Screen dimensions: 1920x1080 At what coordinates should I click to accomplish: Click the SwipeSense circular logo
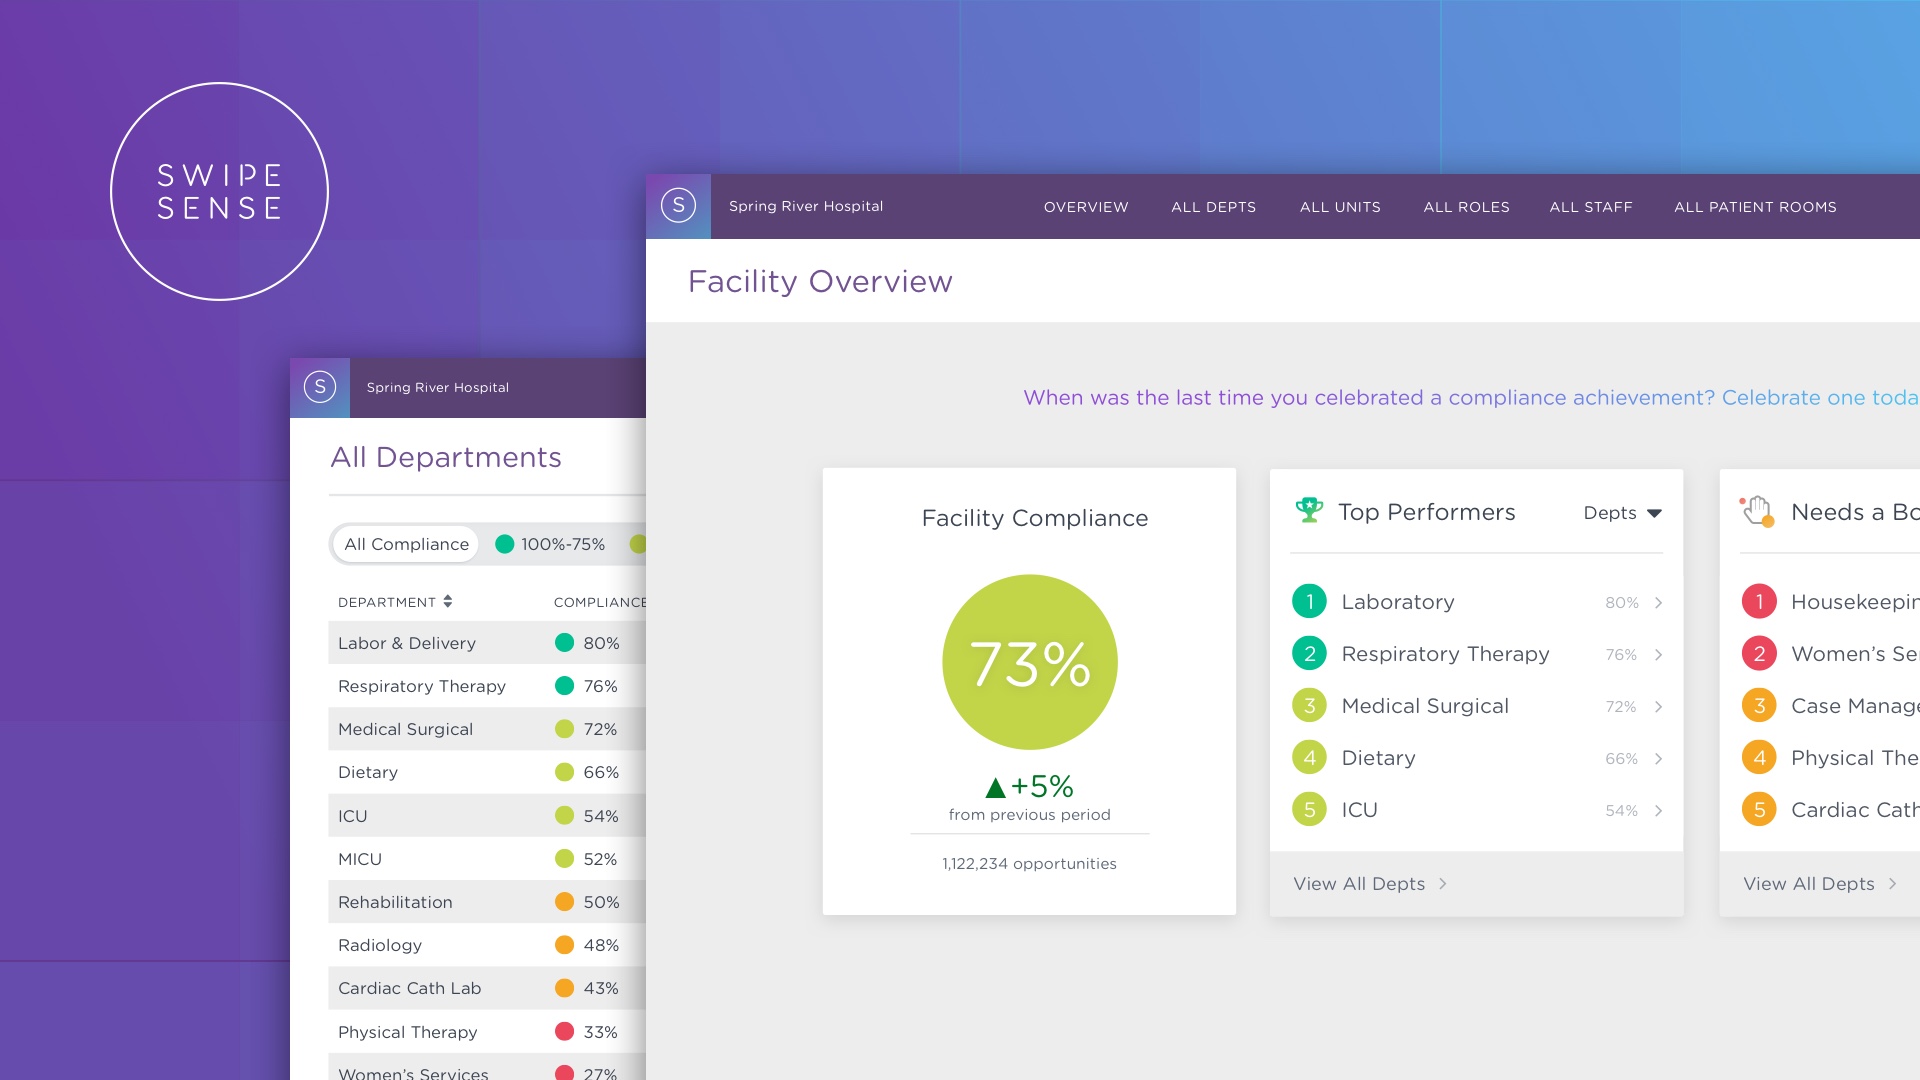pos(219,191)
